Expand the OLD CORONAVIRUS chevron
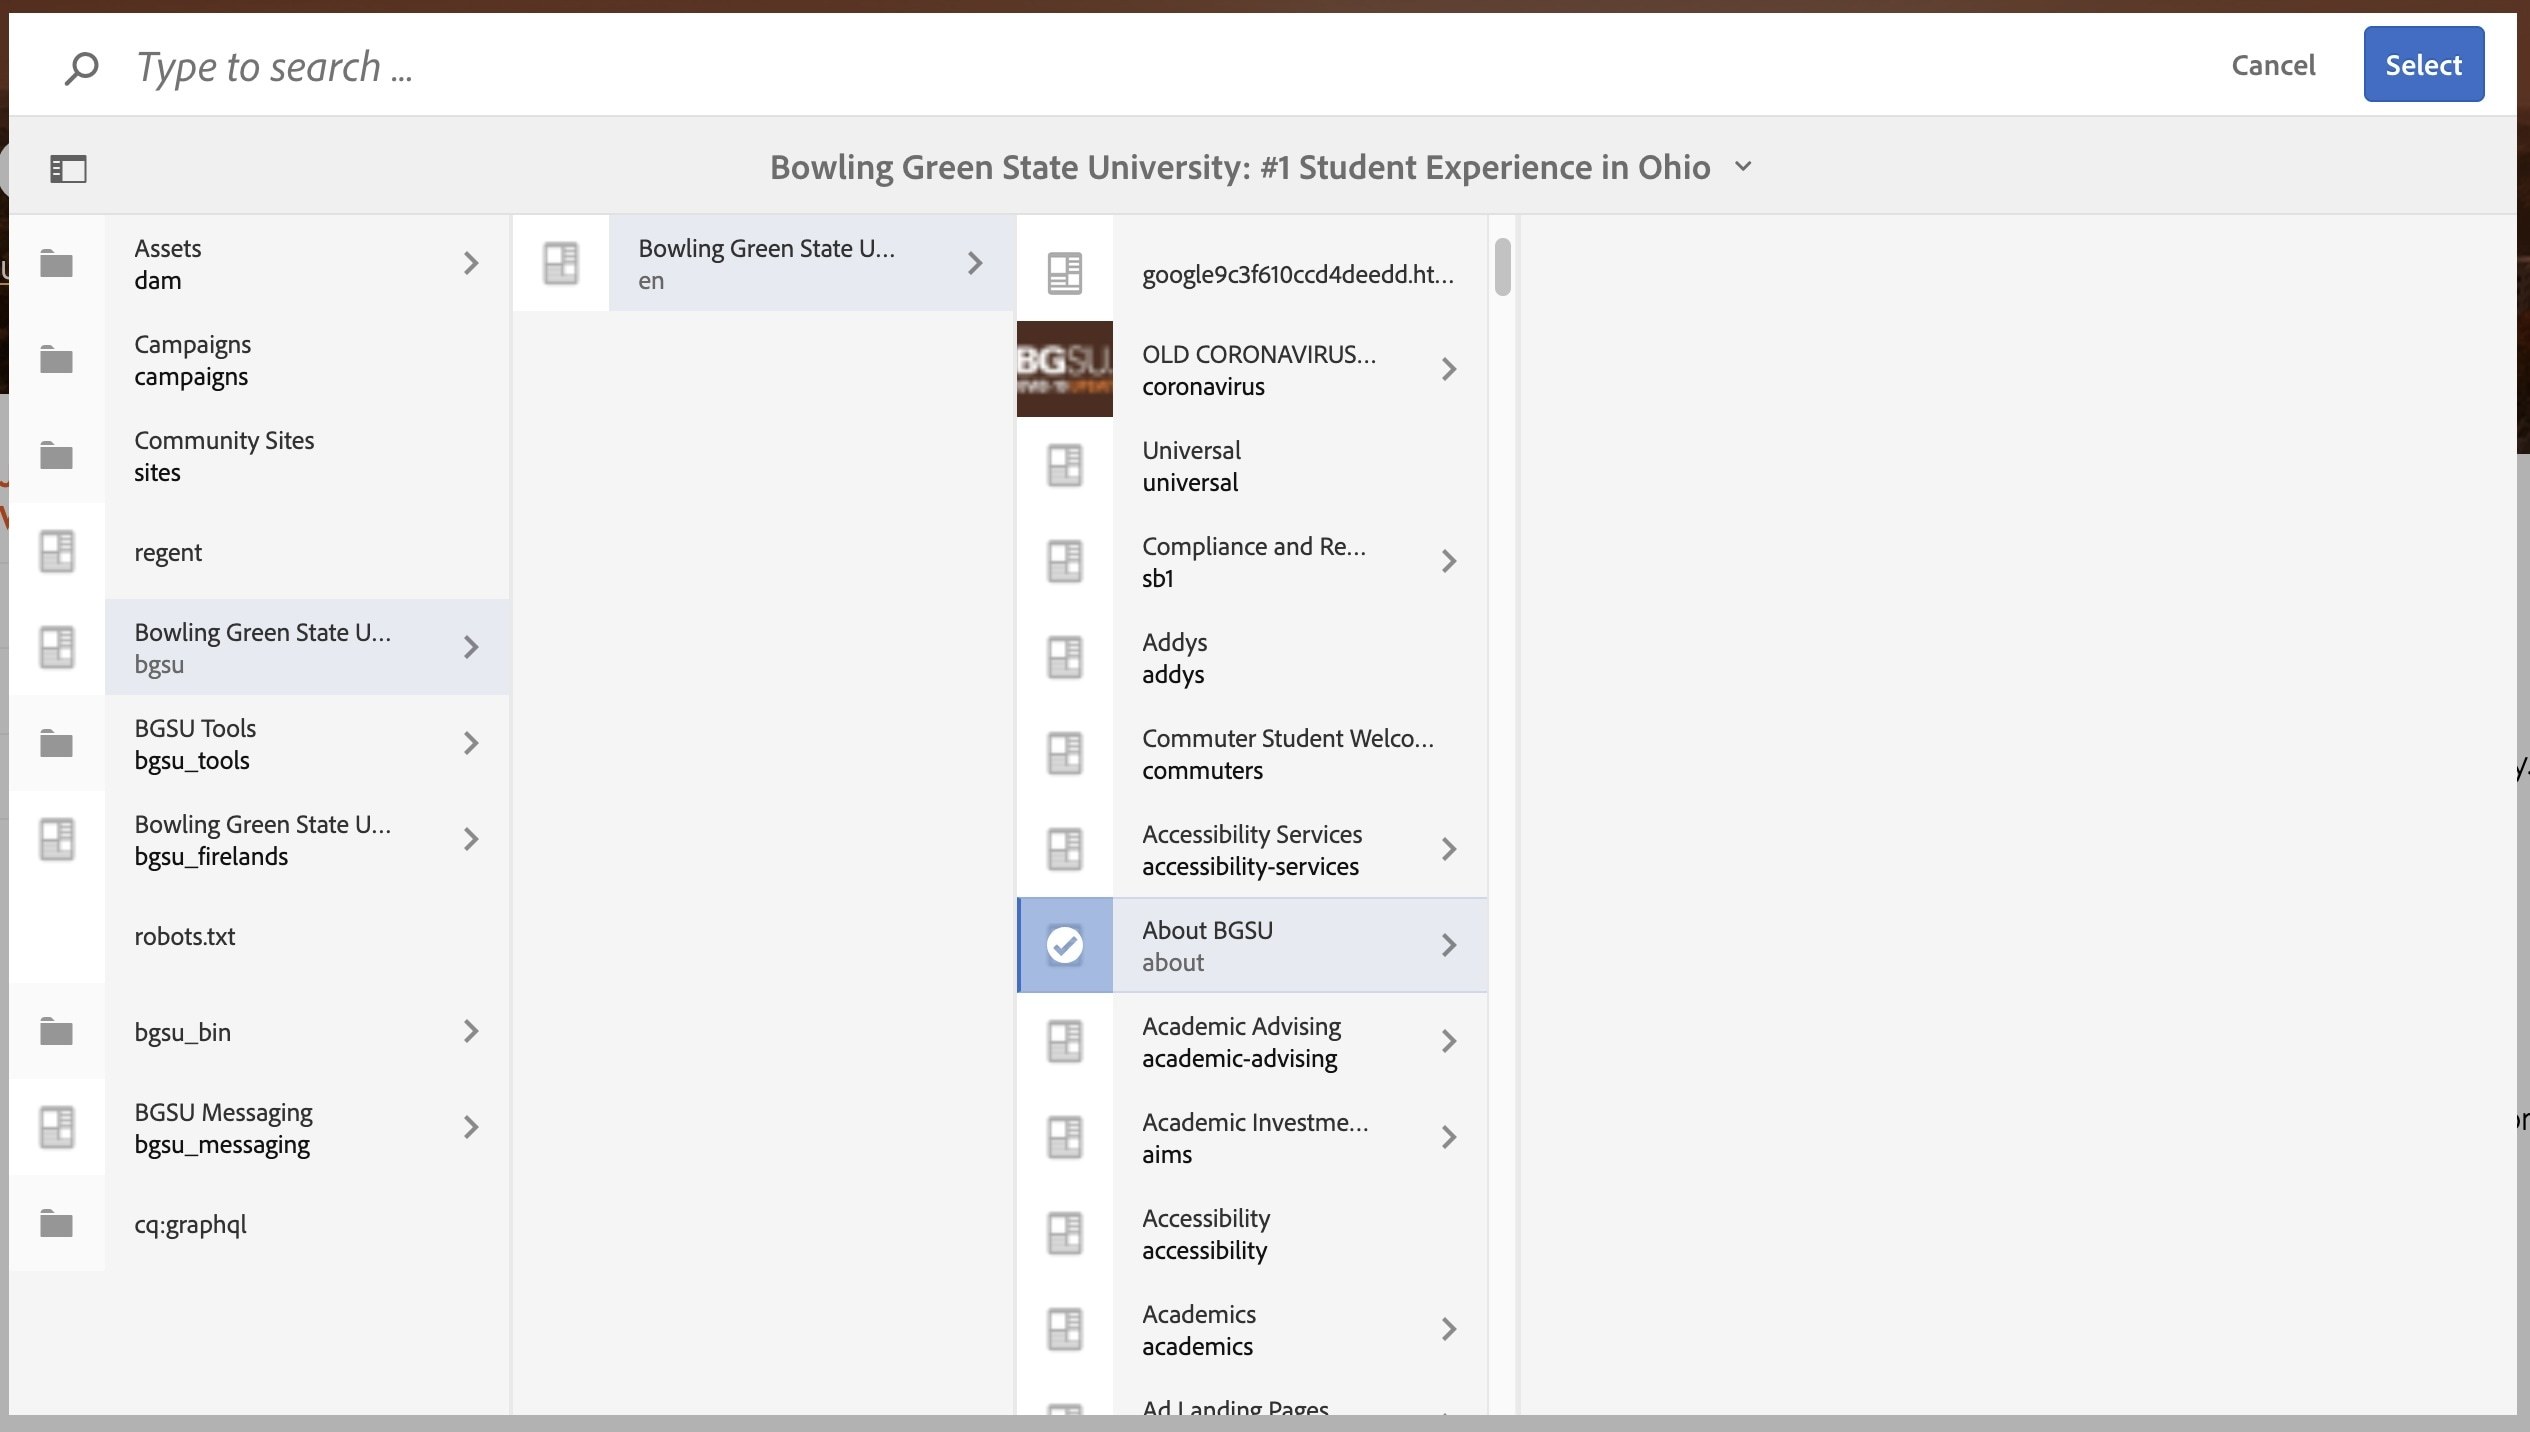This screenshot has width=2530, height=1432. [x=1449, y=369]
